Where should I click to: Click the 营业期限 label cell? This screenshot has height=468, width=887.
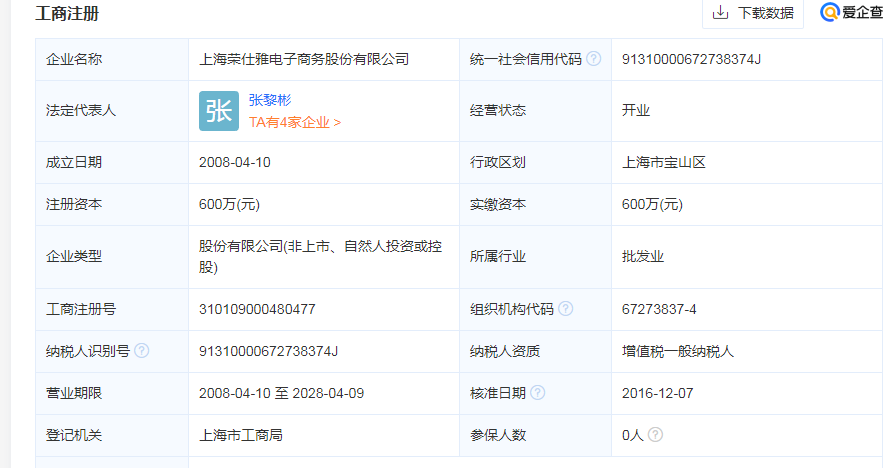click(x=112, y=393)
